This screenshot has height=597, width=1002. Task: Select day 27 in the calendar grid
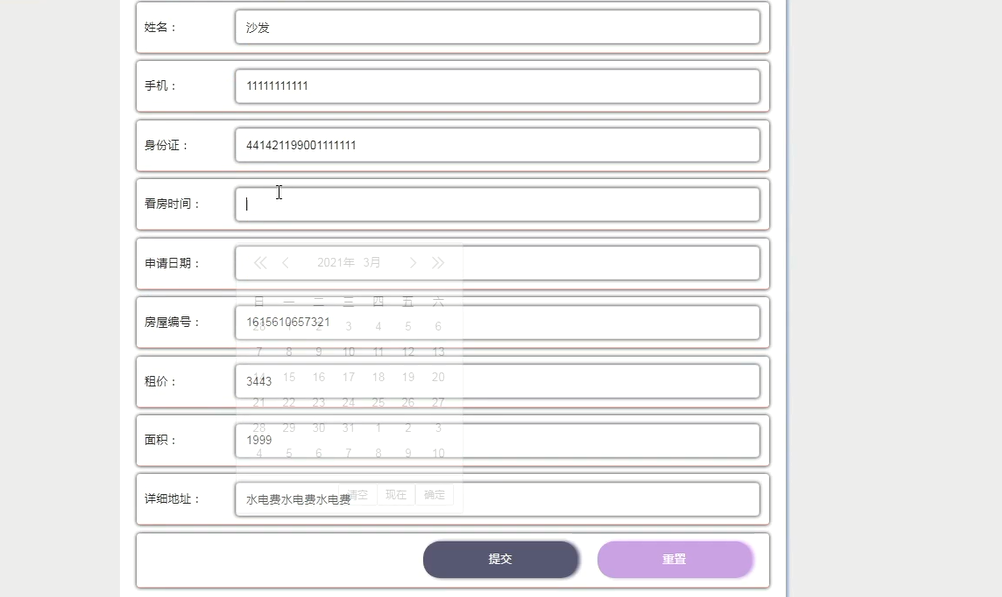click(438, 402)
